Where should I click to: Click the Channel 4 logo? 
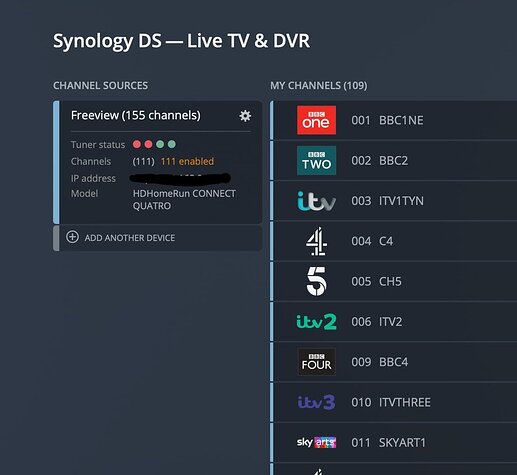316,241
